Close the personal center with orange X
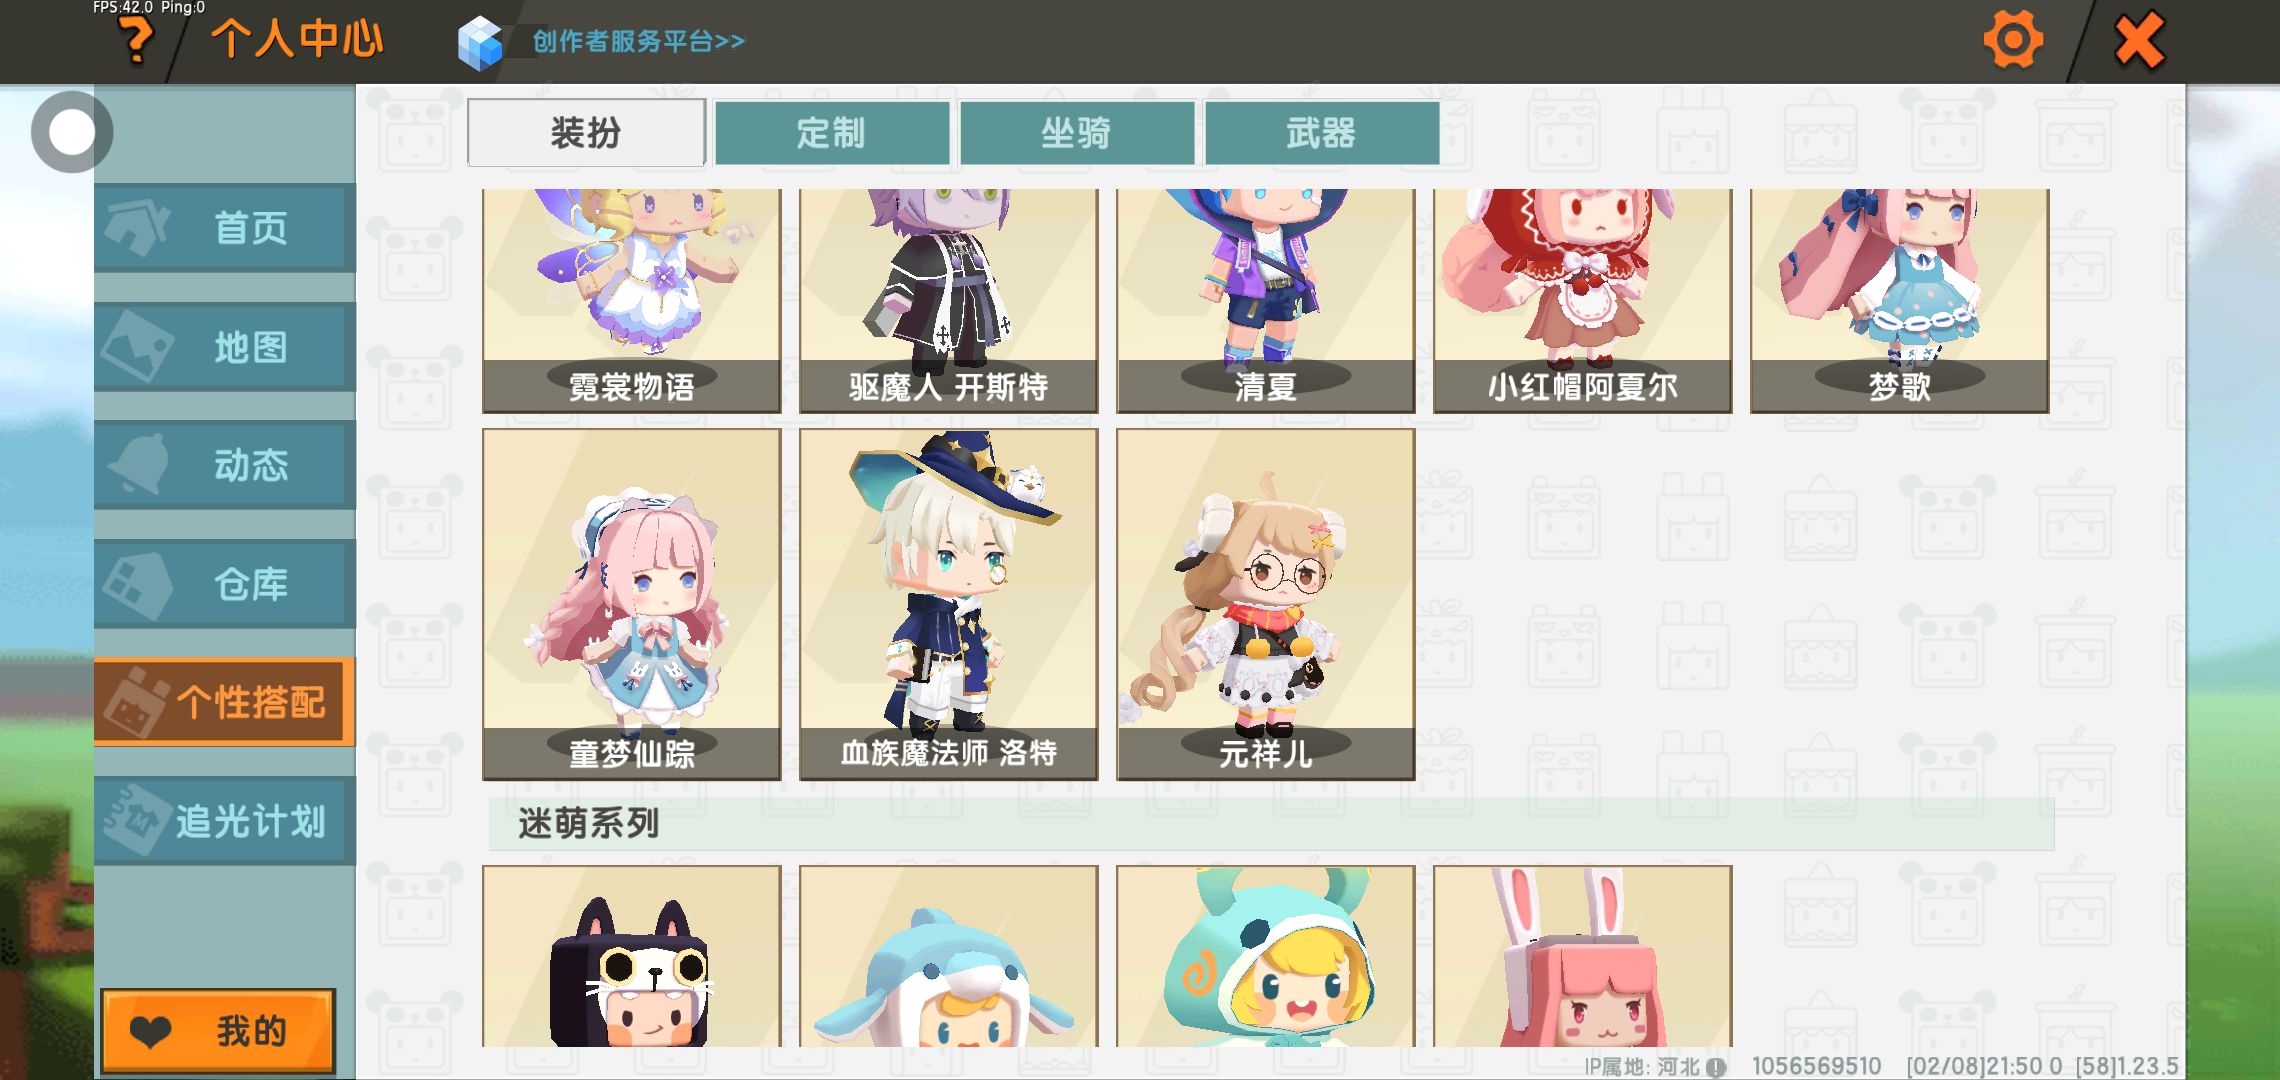This screenshot has height=1080, width=2280. [x=2139, y=40]
